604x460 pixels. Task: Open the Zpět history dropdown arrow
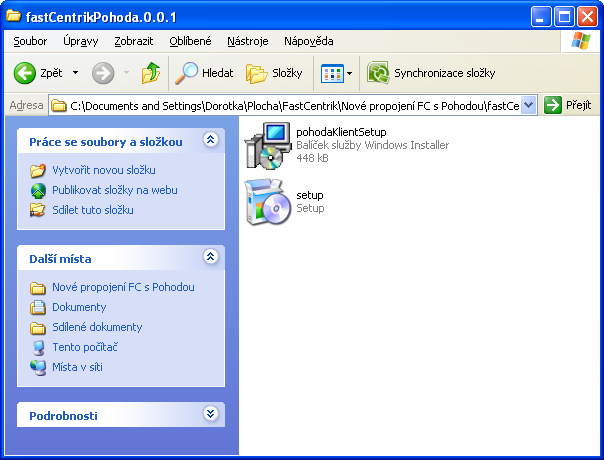click(x=76, y=72)
